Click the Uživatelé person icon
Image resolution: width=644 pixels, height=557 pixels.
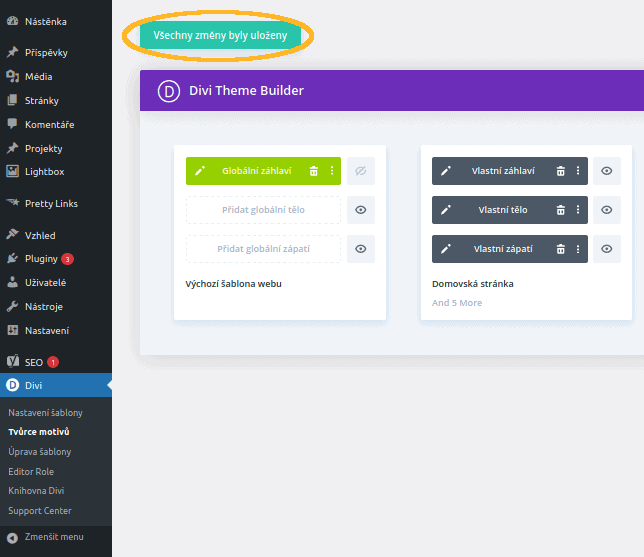pyautogui.click(x=13, y=282)
